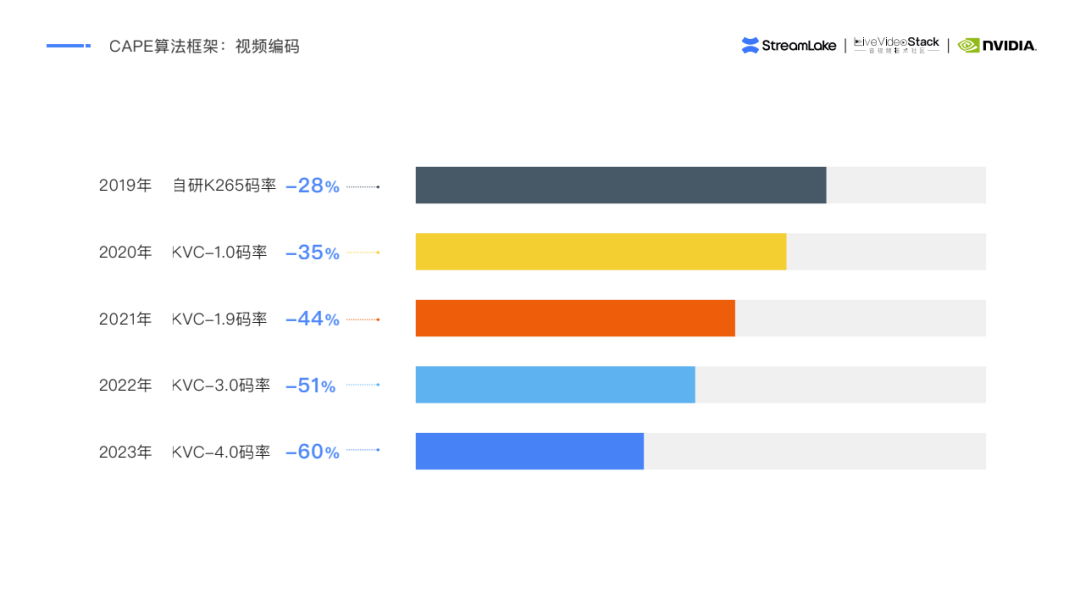Click the orange 2021 connector line
The width and height of the screenshot is (1080, 605).
[x=363, y=319]
